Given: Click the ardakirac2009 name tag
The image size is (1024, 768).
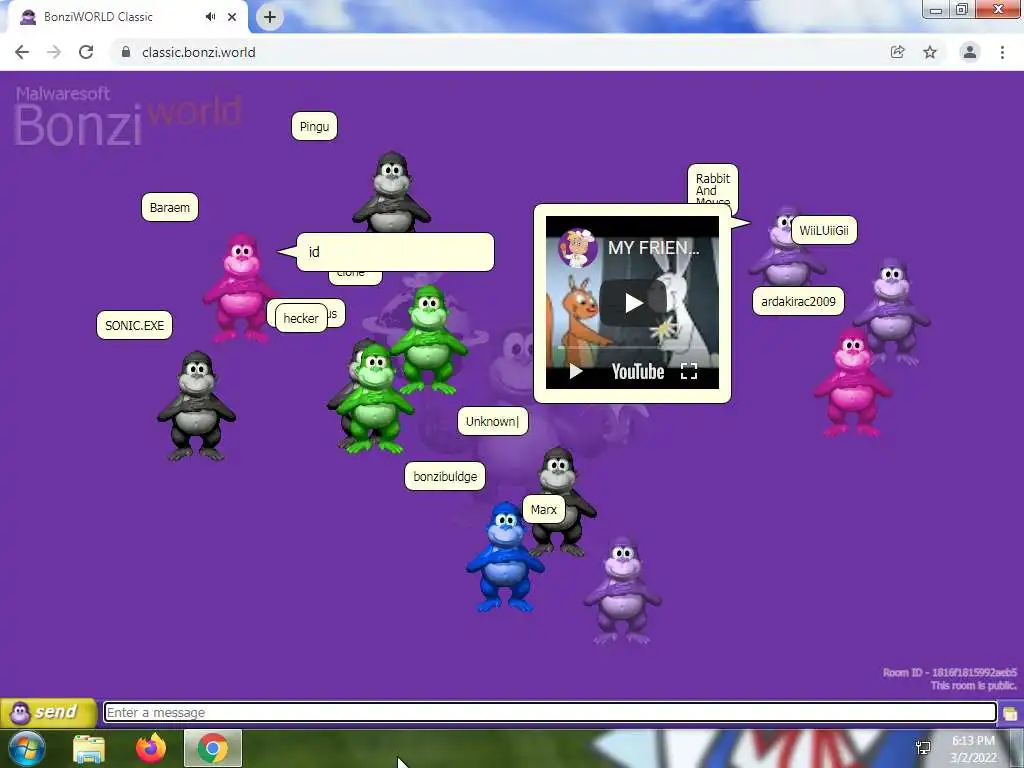Looking at the screenshot, I should pos(798,301).
